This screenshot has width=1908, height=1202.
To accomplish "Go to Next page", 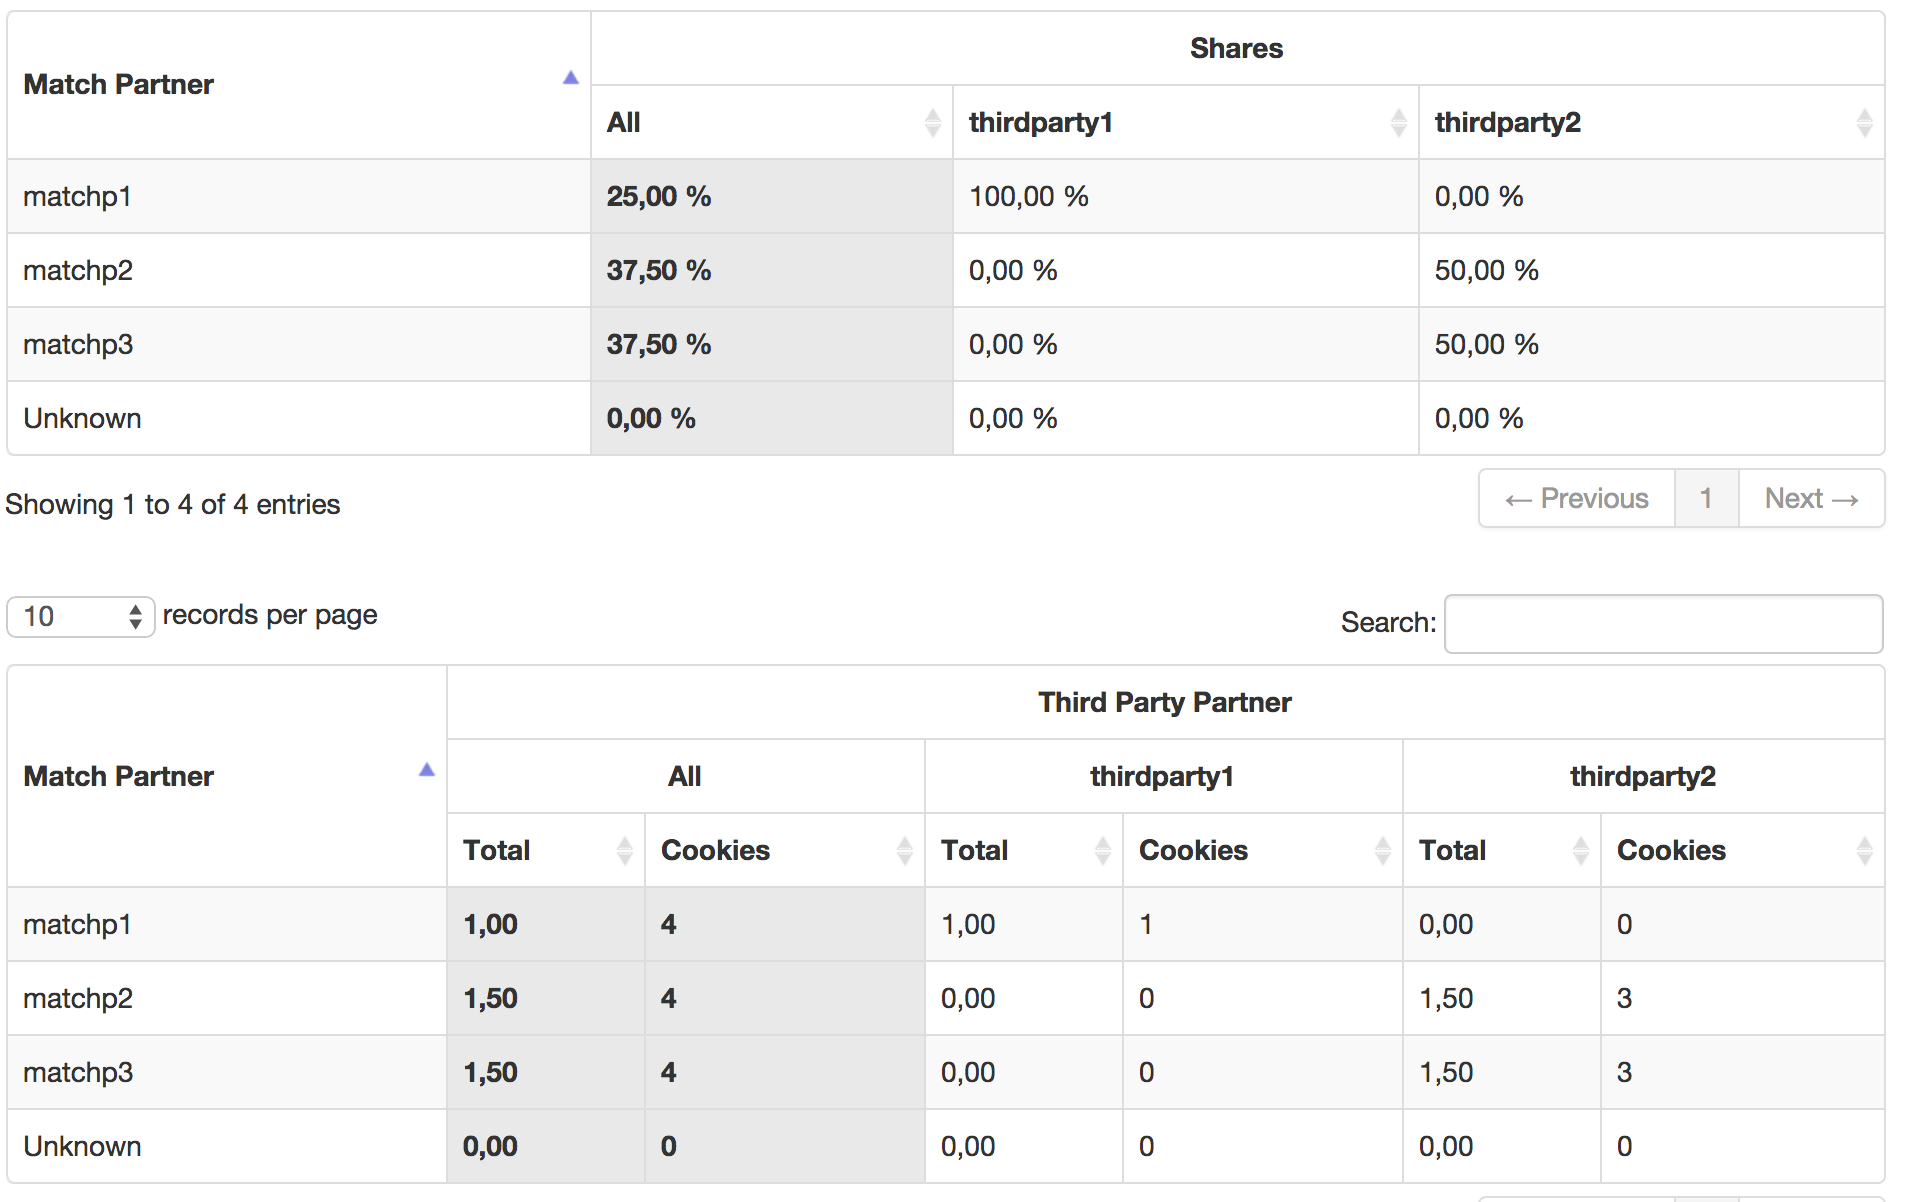I will click(1811, 498).
